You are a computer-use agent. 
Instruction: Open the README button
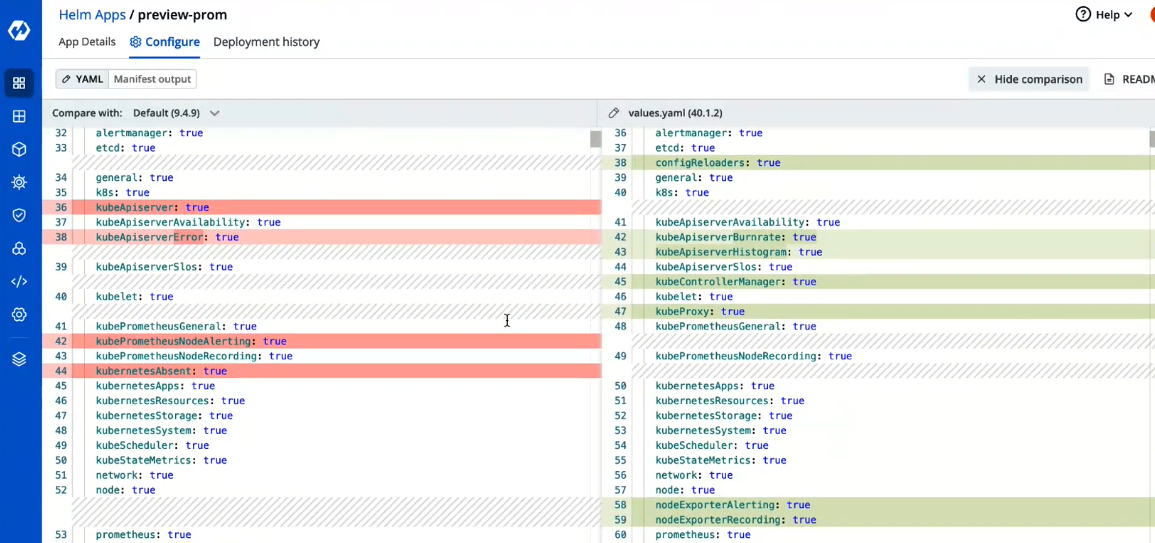click(1130, 79)
